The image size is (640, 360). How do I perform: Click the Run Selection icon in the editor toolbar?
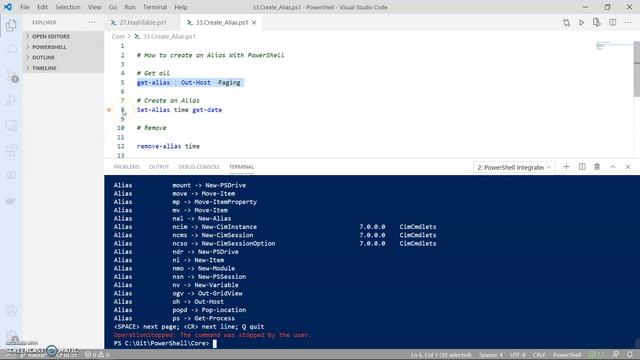click(597, 22)
